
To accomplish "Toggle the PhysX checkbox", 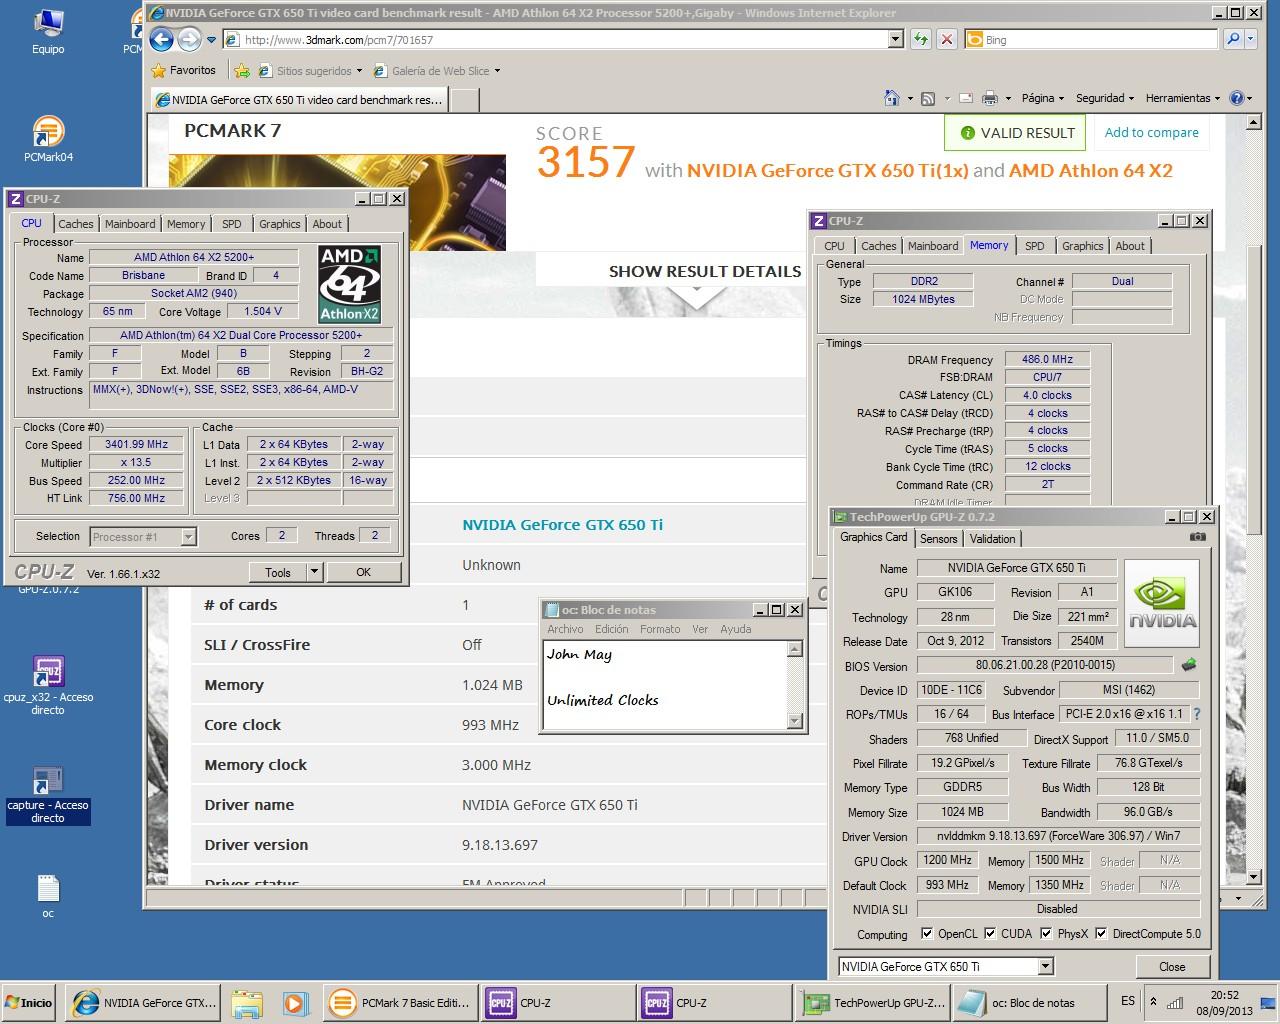I will [x=1046, y=934].
